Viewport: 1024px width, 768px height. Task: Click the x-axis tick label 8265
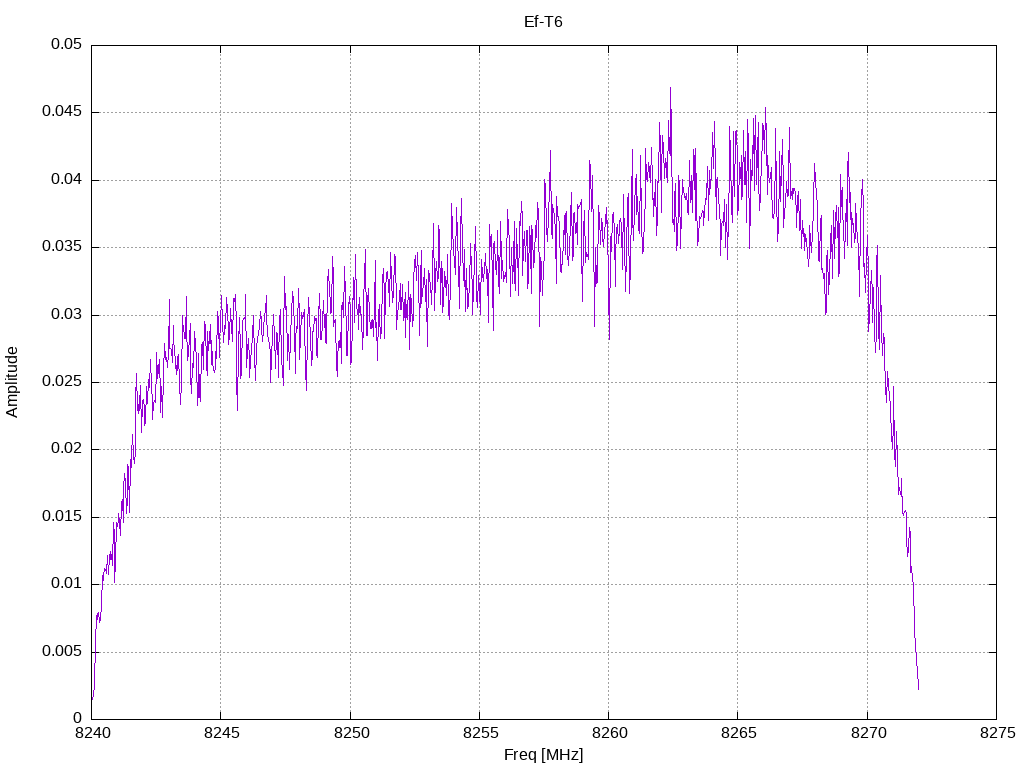pyautogui.click(x=739, y=733)
